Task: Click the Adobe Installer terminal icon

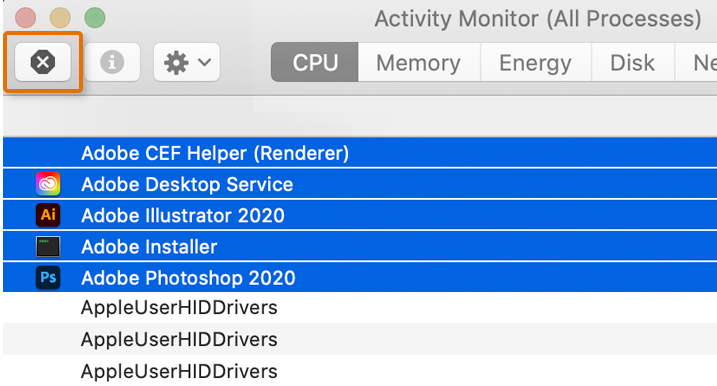Action: click(x=48, y=247)
